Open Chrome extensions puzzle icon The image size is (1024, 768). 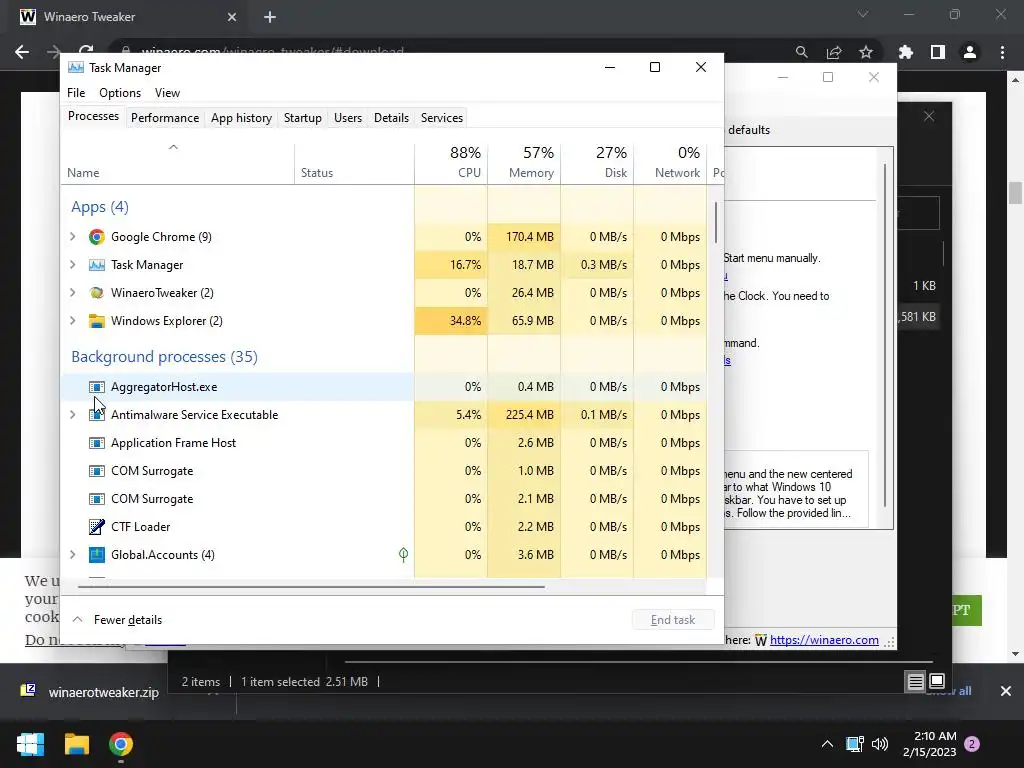[x=905, y=52]
